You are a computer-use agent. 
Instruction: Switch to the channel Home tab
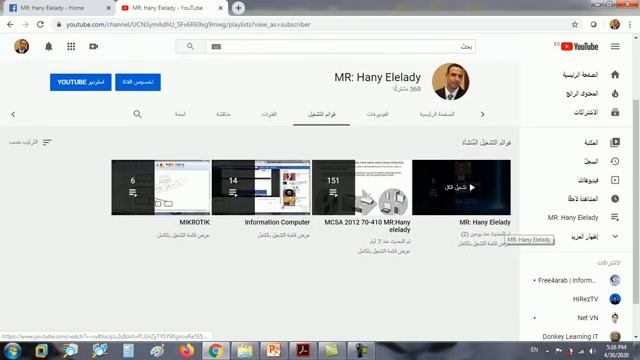(x=437, y=114)
